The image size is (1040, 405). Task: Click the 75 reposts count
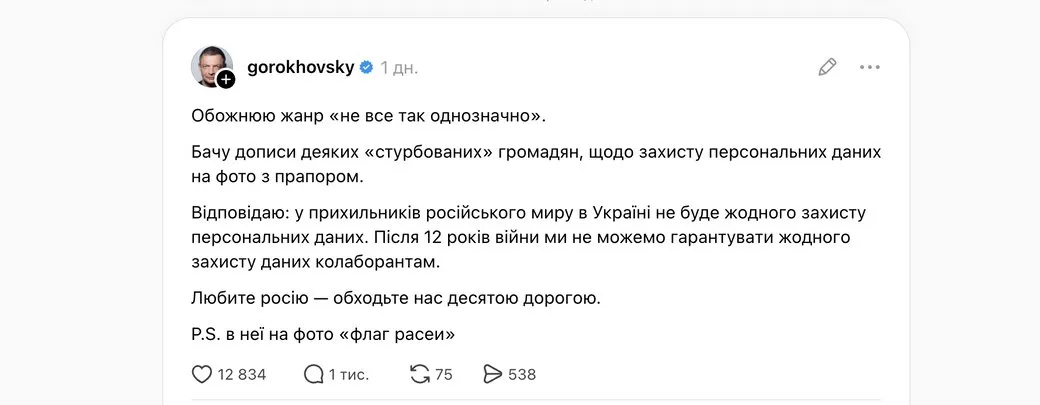pyautogui.click(x=444, y=375)
